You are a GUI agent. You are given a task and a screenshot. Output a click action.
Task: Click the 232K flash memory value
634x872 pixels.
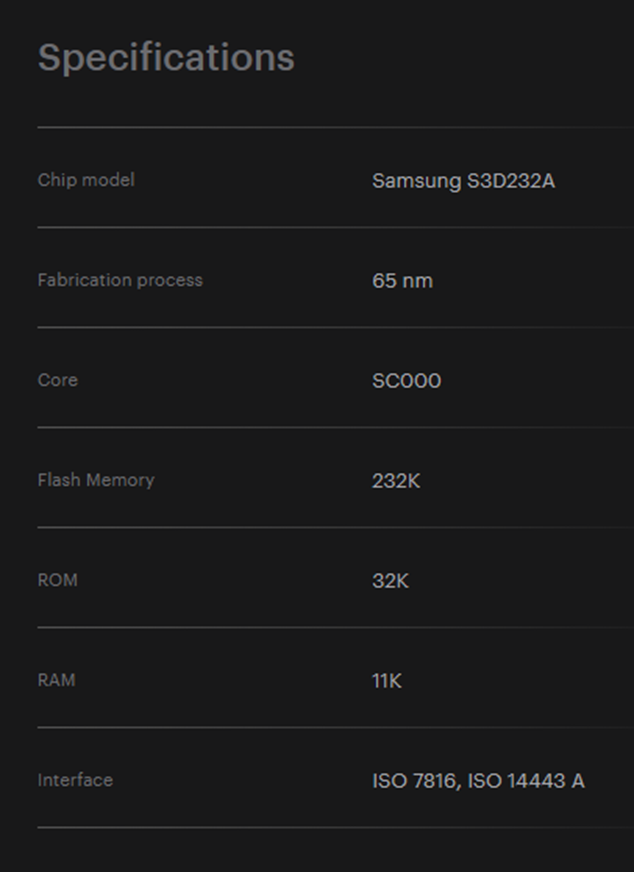(396, 481)
